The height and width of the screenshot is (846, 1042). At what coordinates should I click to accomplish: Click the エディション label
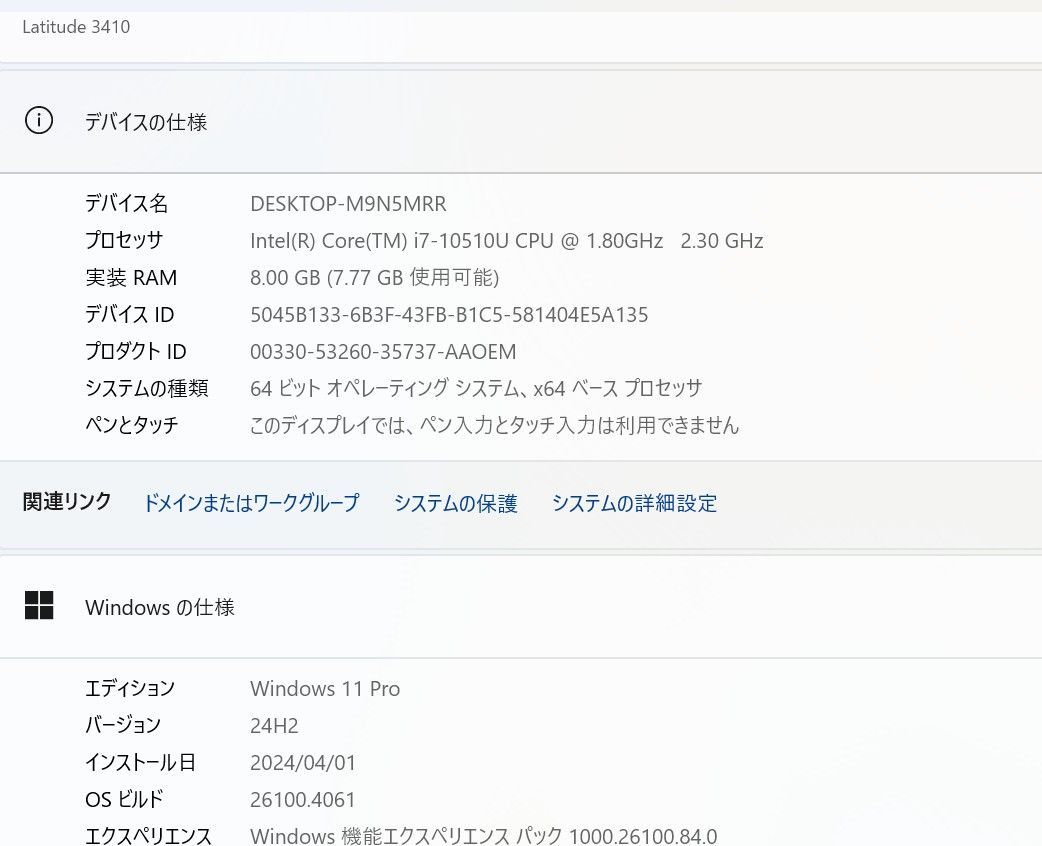(130, 688)
